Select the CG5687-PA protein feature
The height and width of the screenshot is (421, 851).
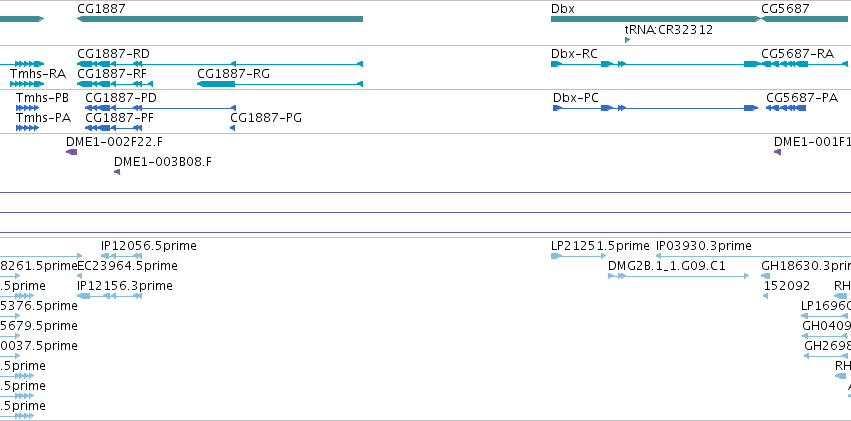click(786, 108)
